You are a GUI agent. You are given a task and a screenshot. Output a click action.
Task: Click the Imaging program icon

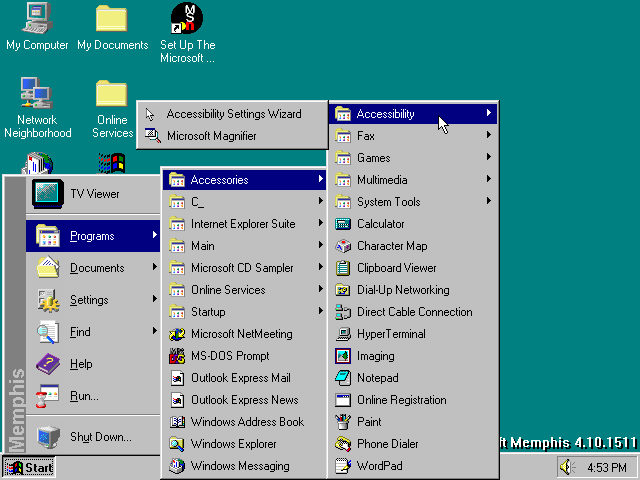(x=343, y=356)
